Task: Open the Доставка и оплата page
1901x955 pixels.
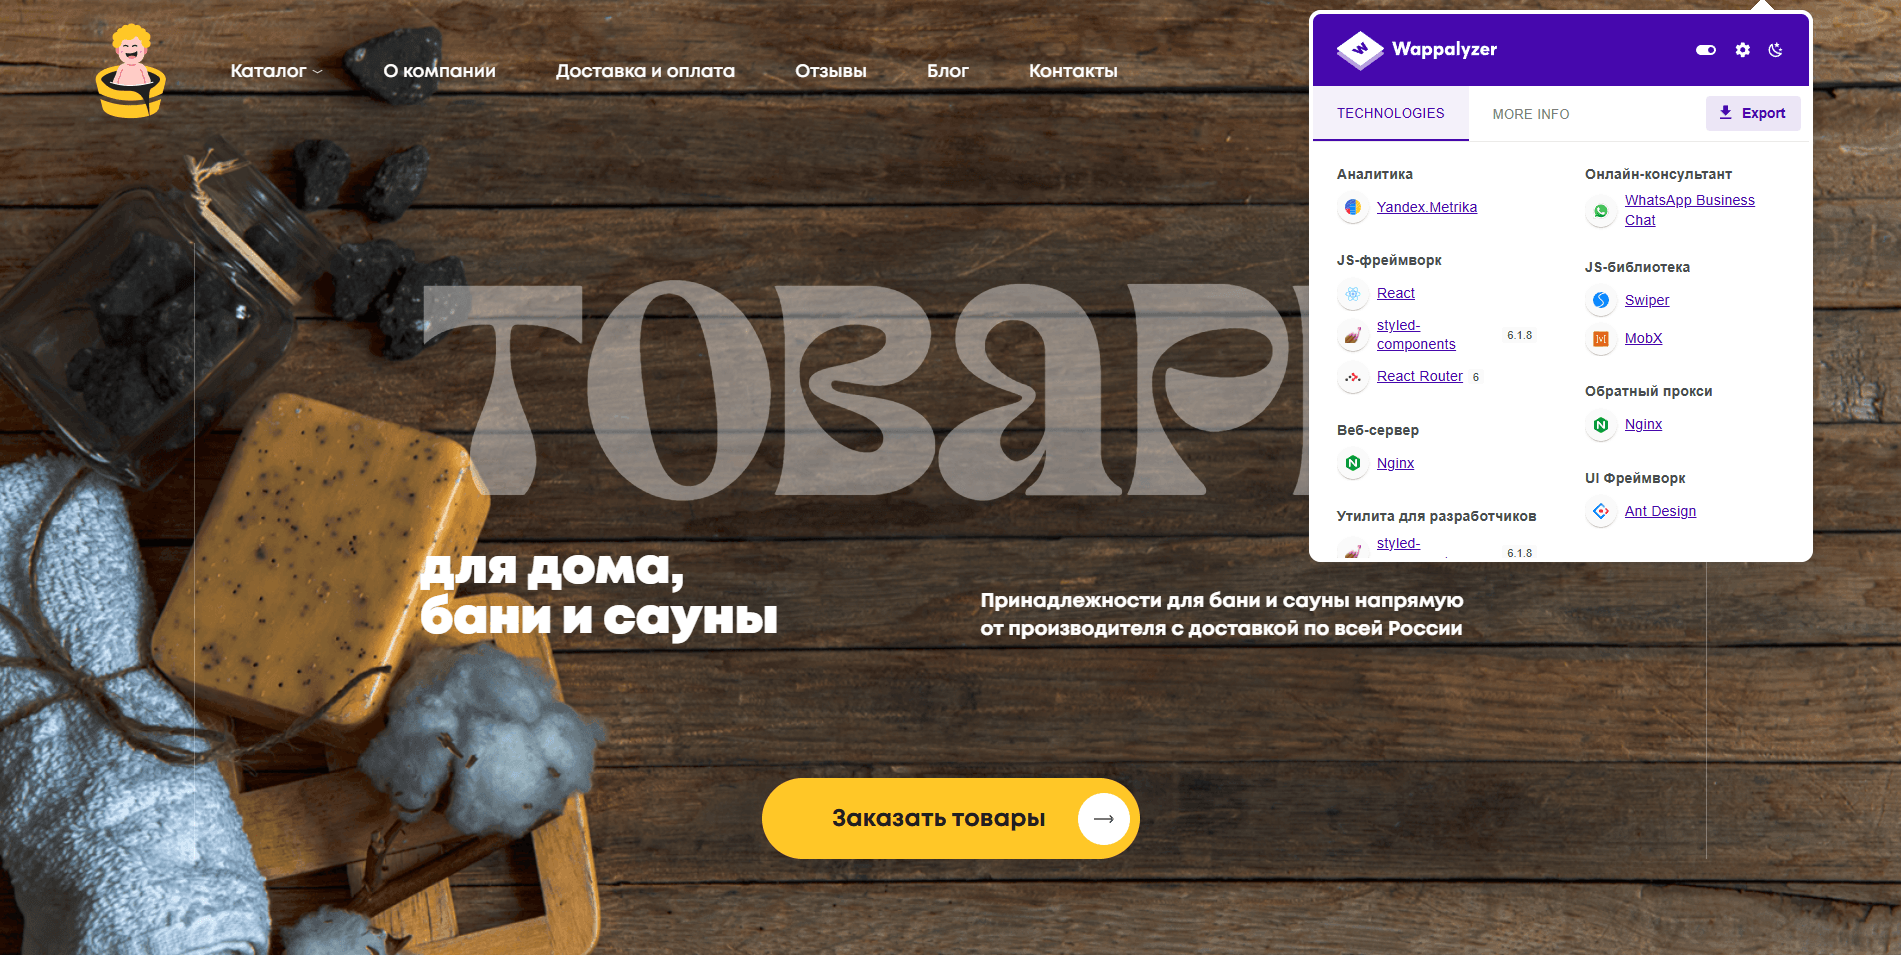Action: pos(645,71)
